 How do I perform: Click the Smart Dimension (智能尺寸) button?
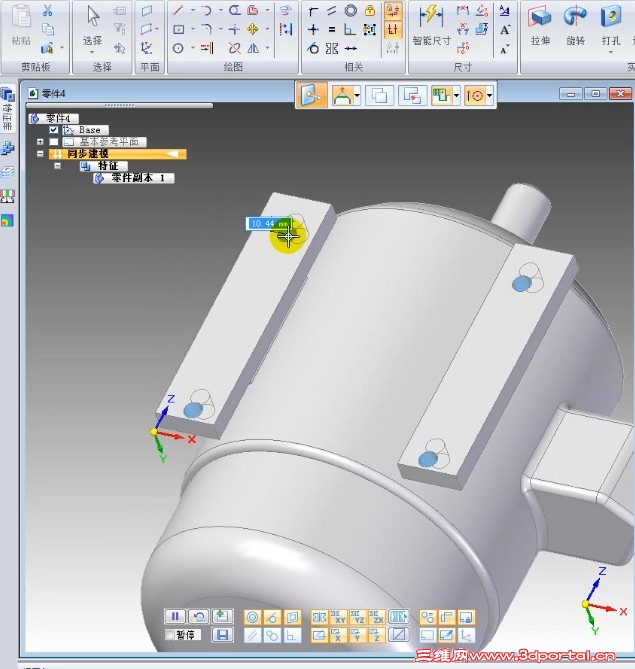(431, 25)
